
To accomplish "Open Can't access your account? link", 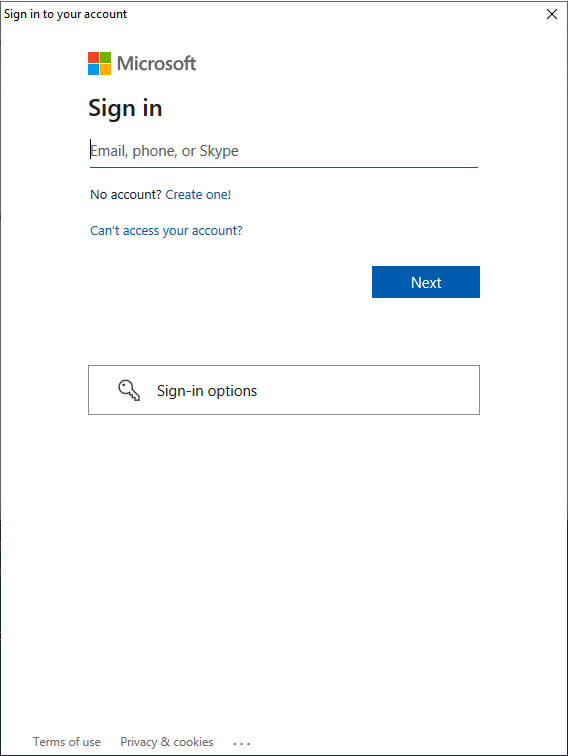I will click(x=166, y=230).
